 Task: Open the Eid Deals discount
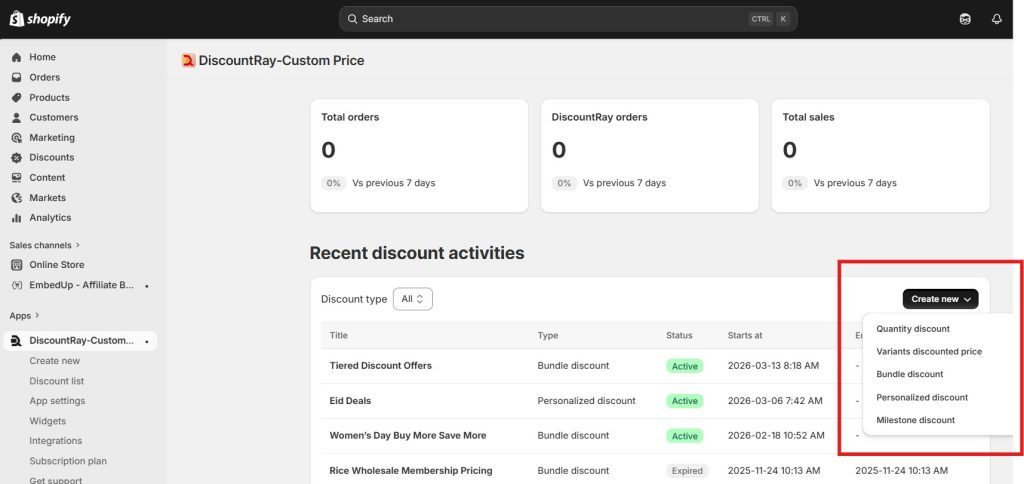pos(350,401)
